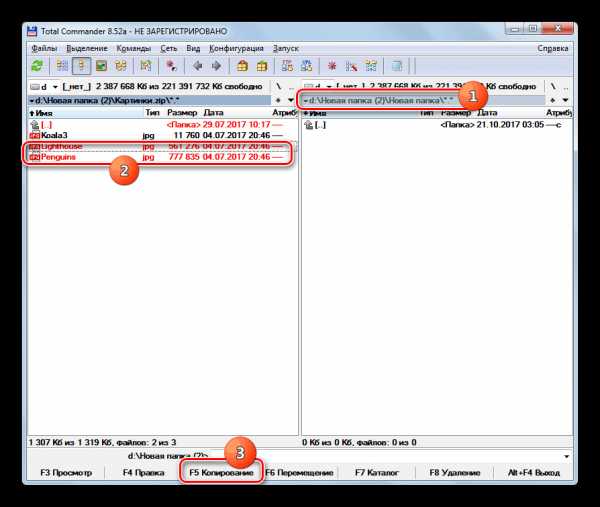Go forward using the right arrow icon

point(216,66)
